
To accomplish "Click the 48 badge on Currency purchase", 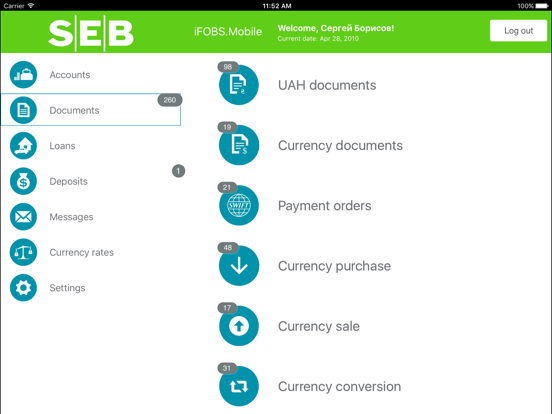I will tap(228, 247).
